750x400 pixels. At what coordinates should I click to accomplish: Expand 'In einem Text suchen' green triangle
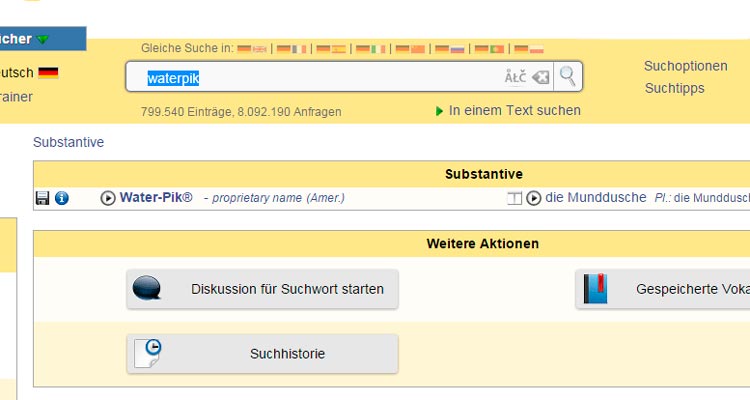pyautogui.click(x=439, y=111)
